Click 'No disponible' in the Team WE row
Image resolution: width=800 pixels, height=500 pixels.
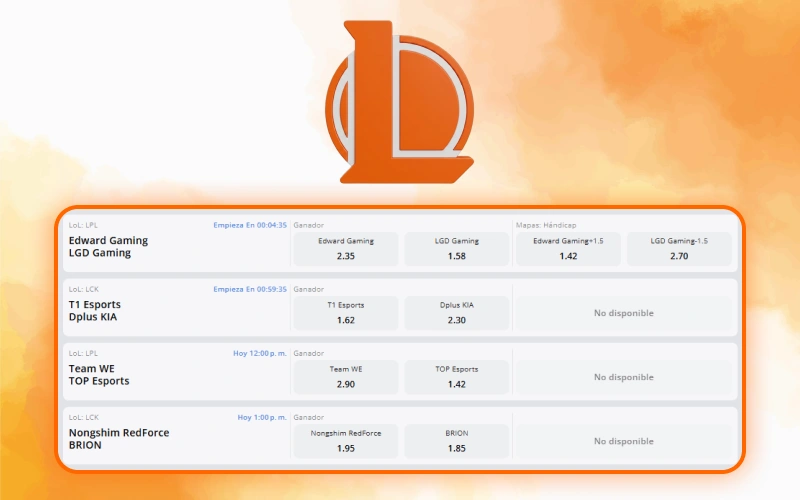pyautogui.click(x=623, y=377)
